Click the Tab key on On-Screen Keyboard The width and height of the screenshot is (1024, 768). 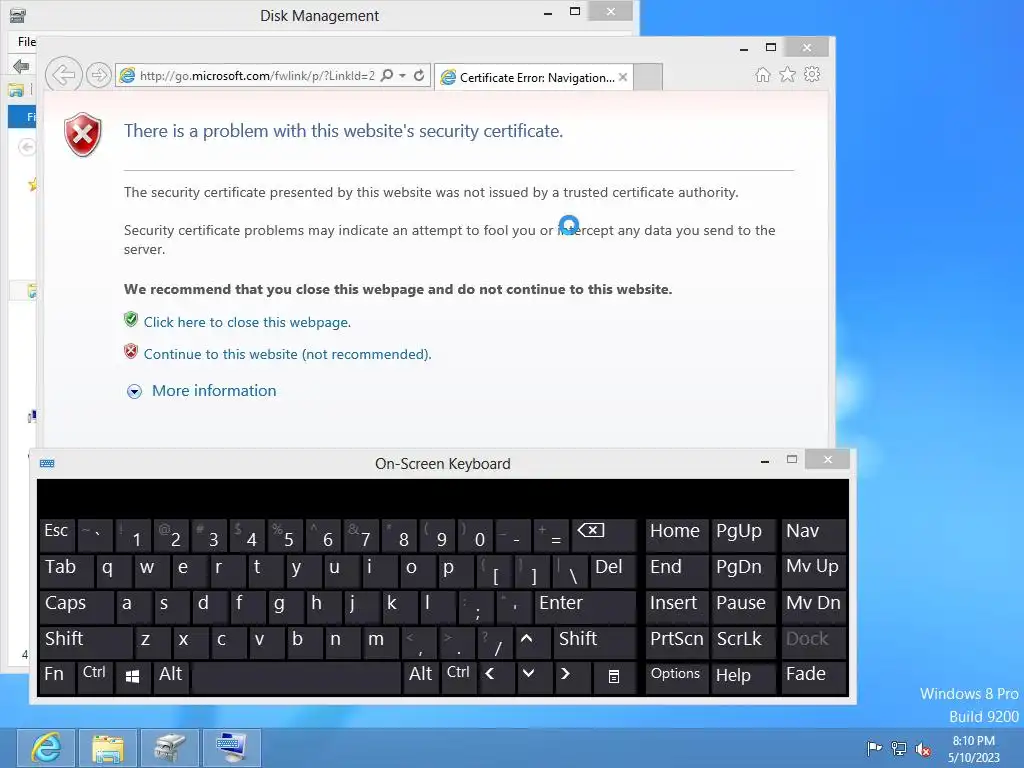tap(67, 569)
